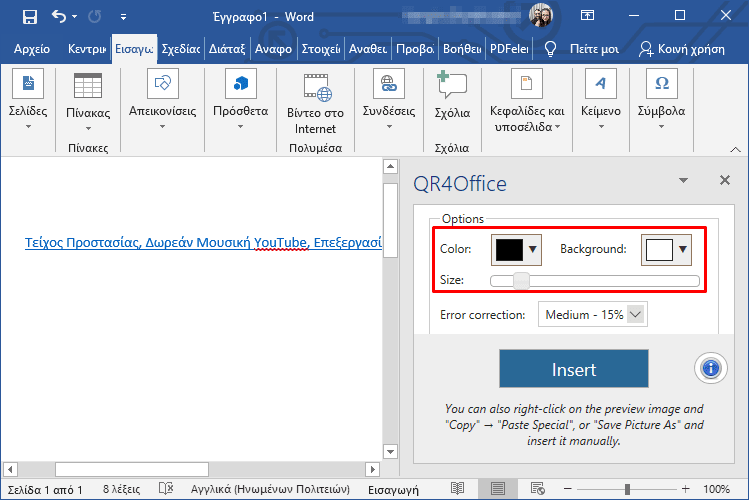Collapse the ribbon with the chevron

click(x=736, y=149)
